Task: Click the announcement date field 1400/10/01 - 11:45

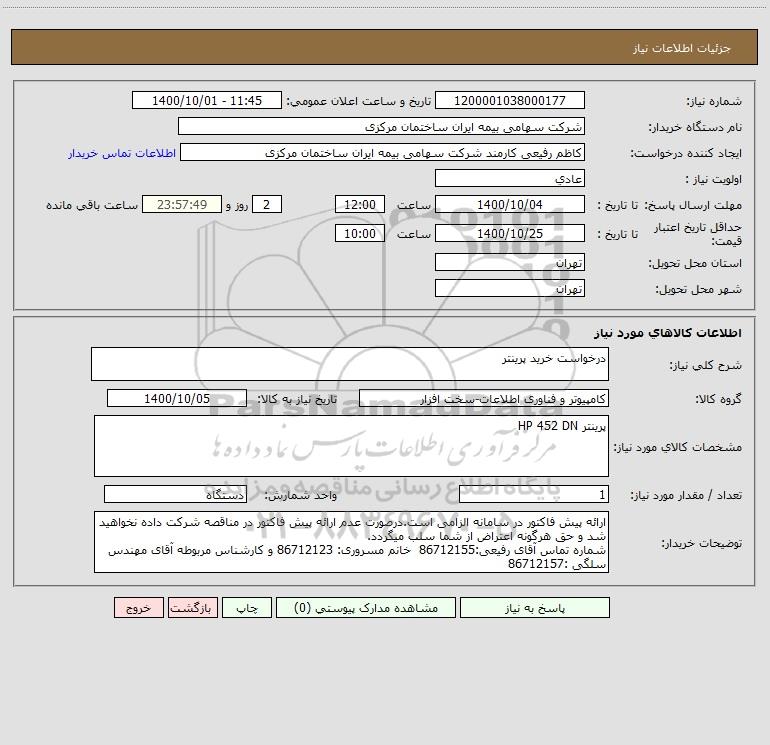Action: click(207, 100)
